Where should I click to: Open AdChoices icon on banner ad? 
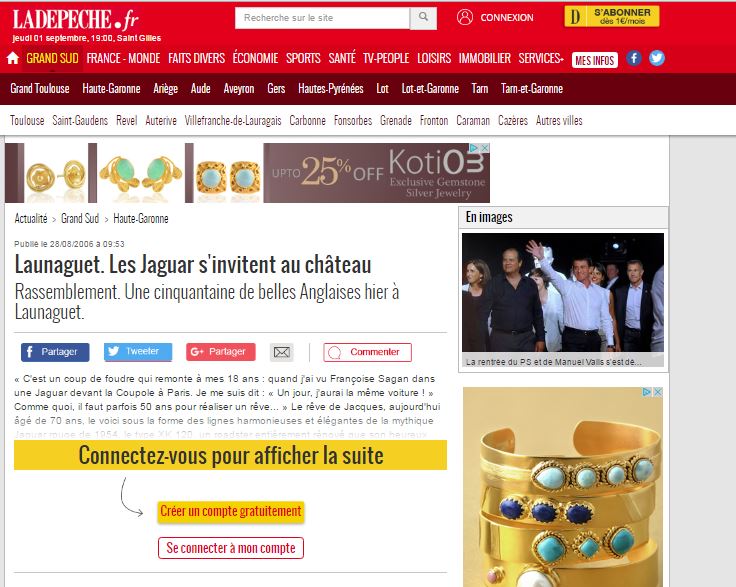[475, 148]
